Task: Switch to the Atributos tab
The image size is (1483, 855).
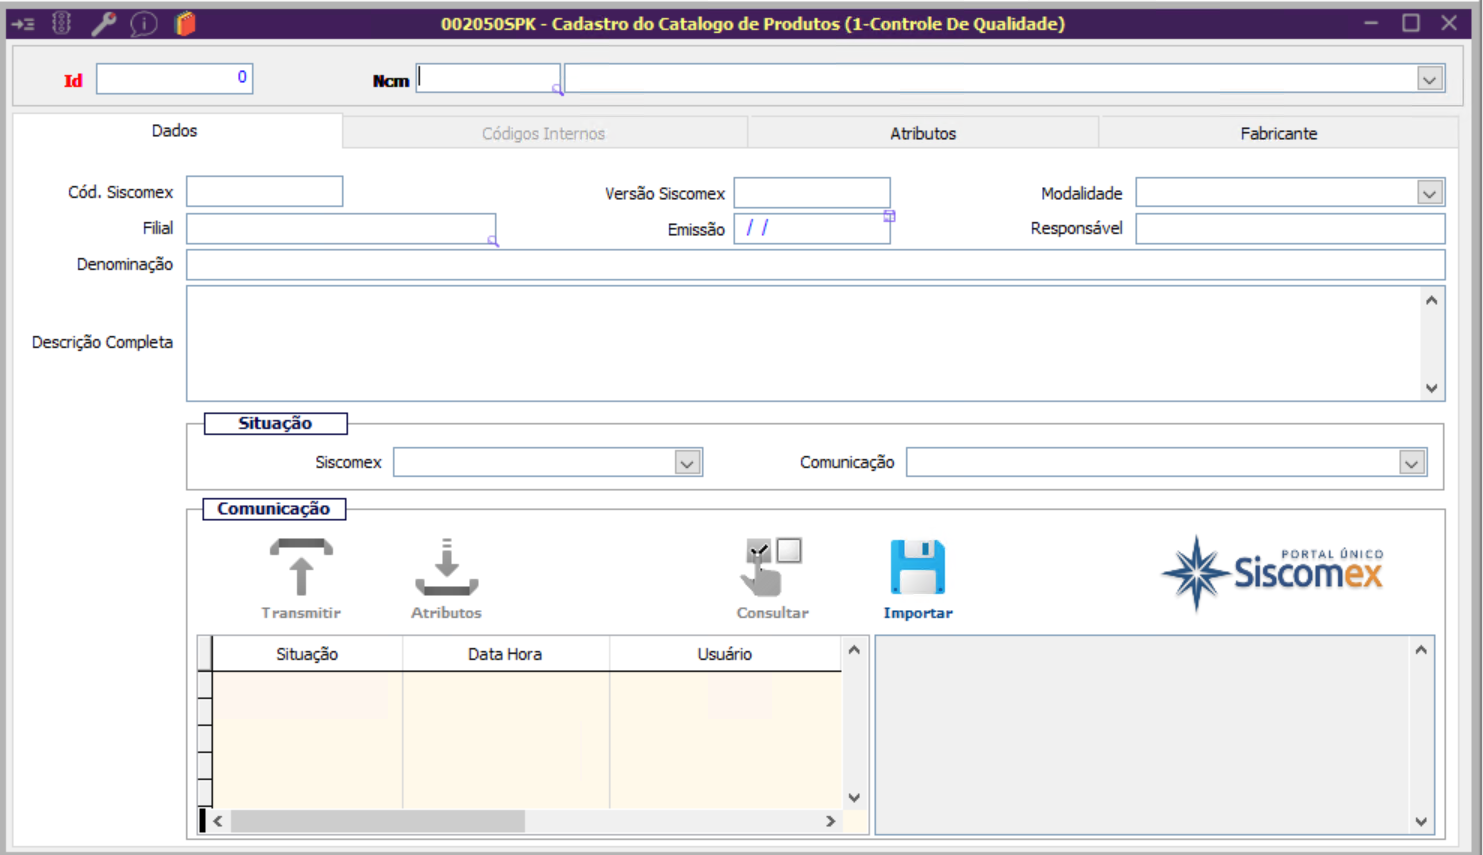Action: point(923,133)
